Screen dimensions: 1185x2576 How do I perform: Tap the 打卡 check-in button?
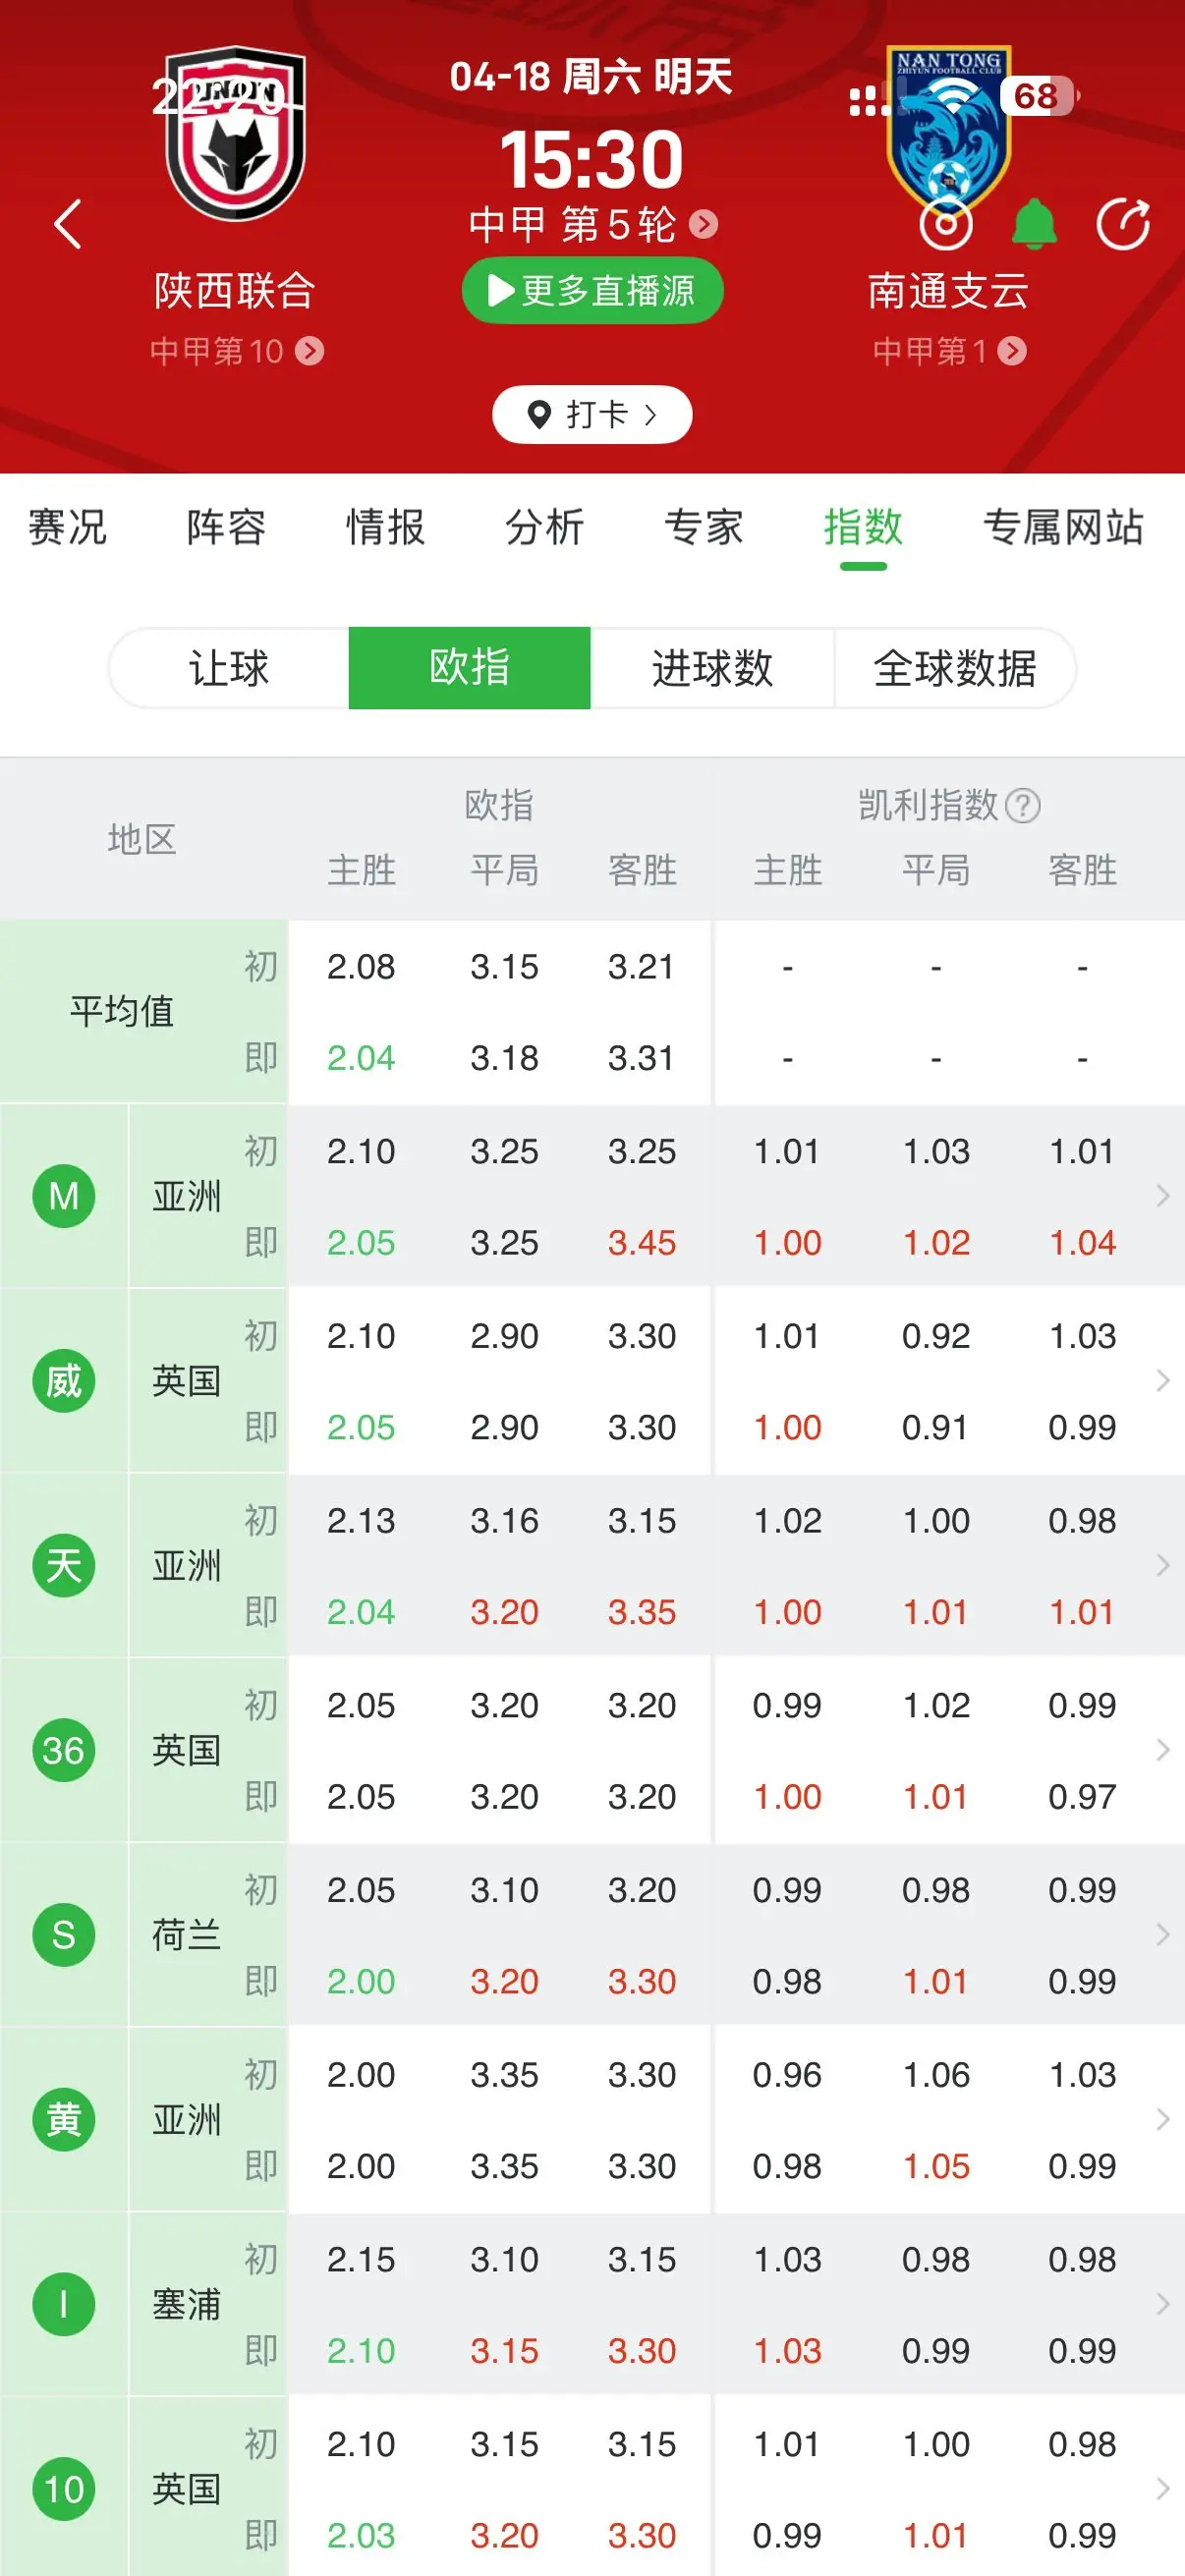click(x=592, y=414)
